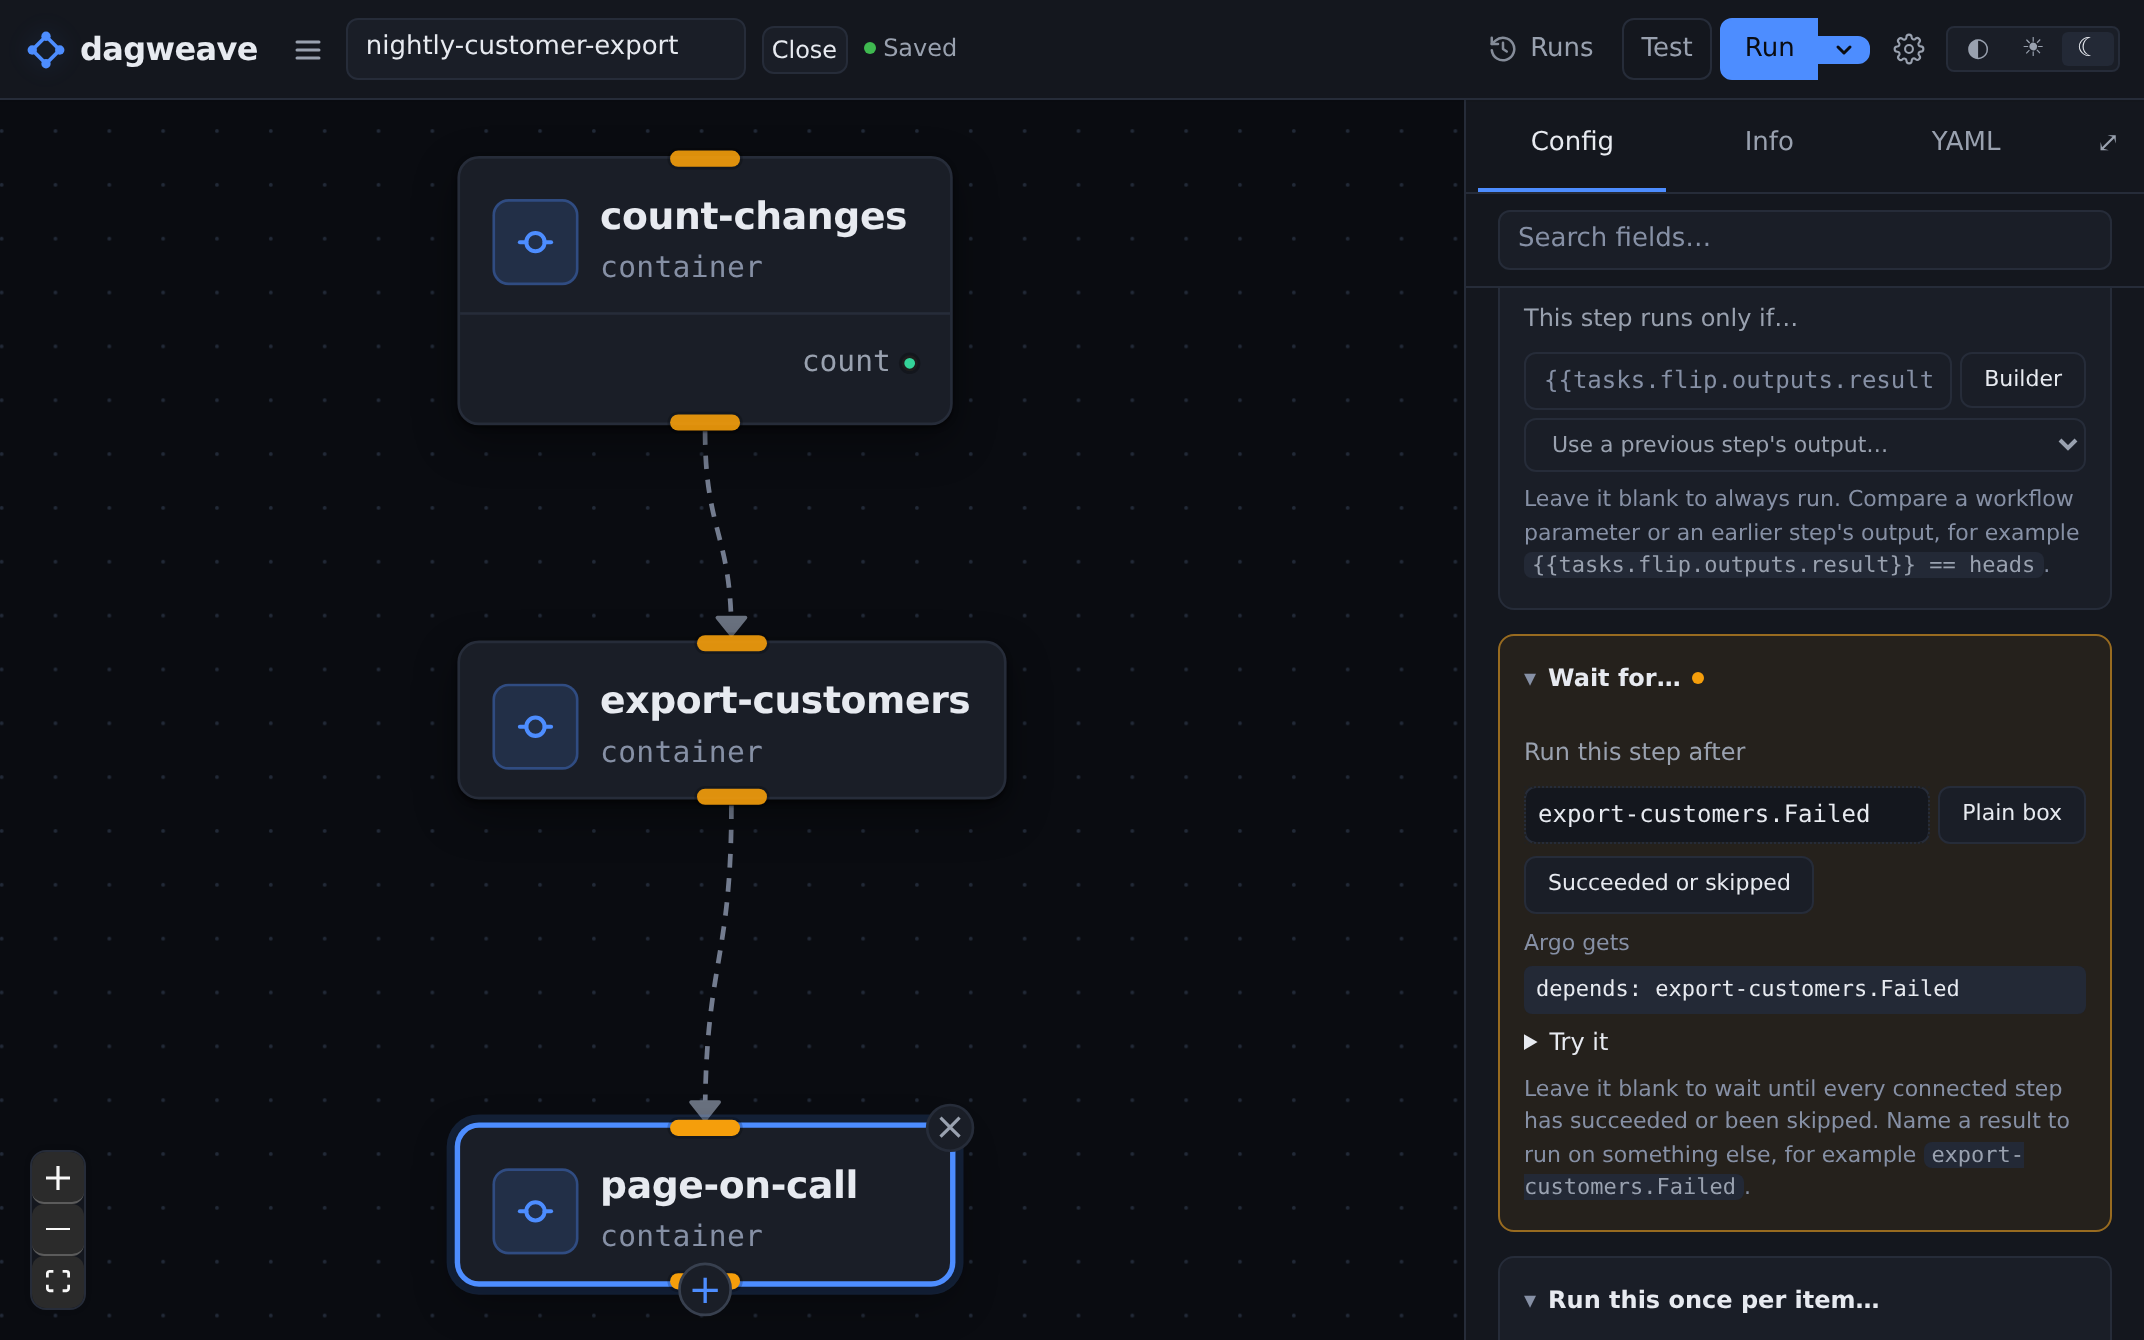Select the auto contrast theme
The image size is (2144, 1340).
[x=1977, y=49]
